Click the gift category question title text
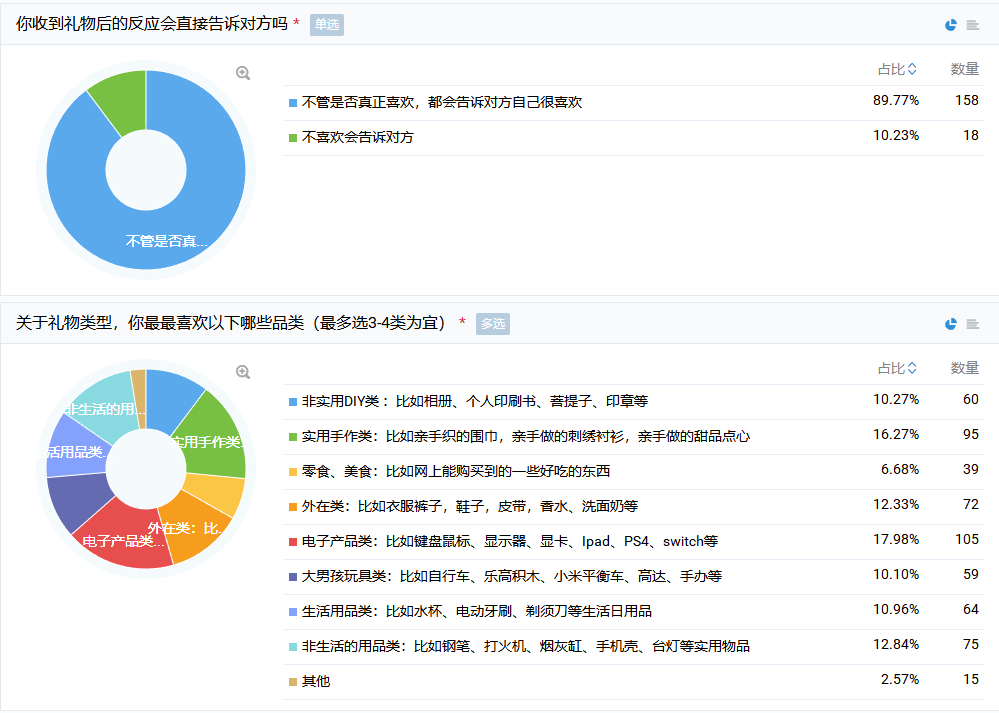Viewport: 999px width, 713px height. click(231, 323)
